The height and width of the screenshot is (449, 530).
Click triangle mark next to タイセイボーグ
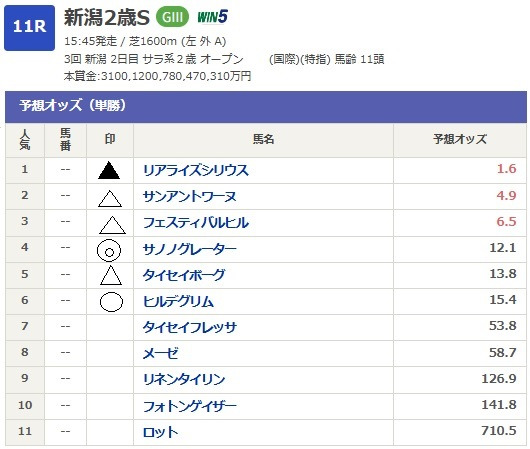tap(111, 275)
